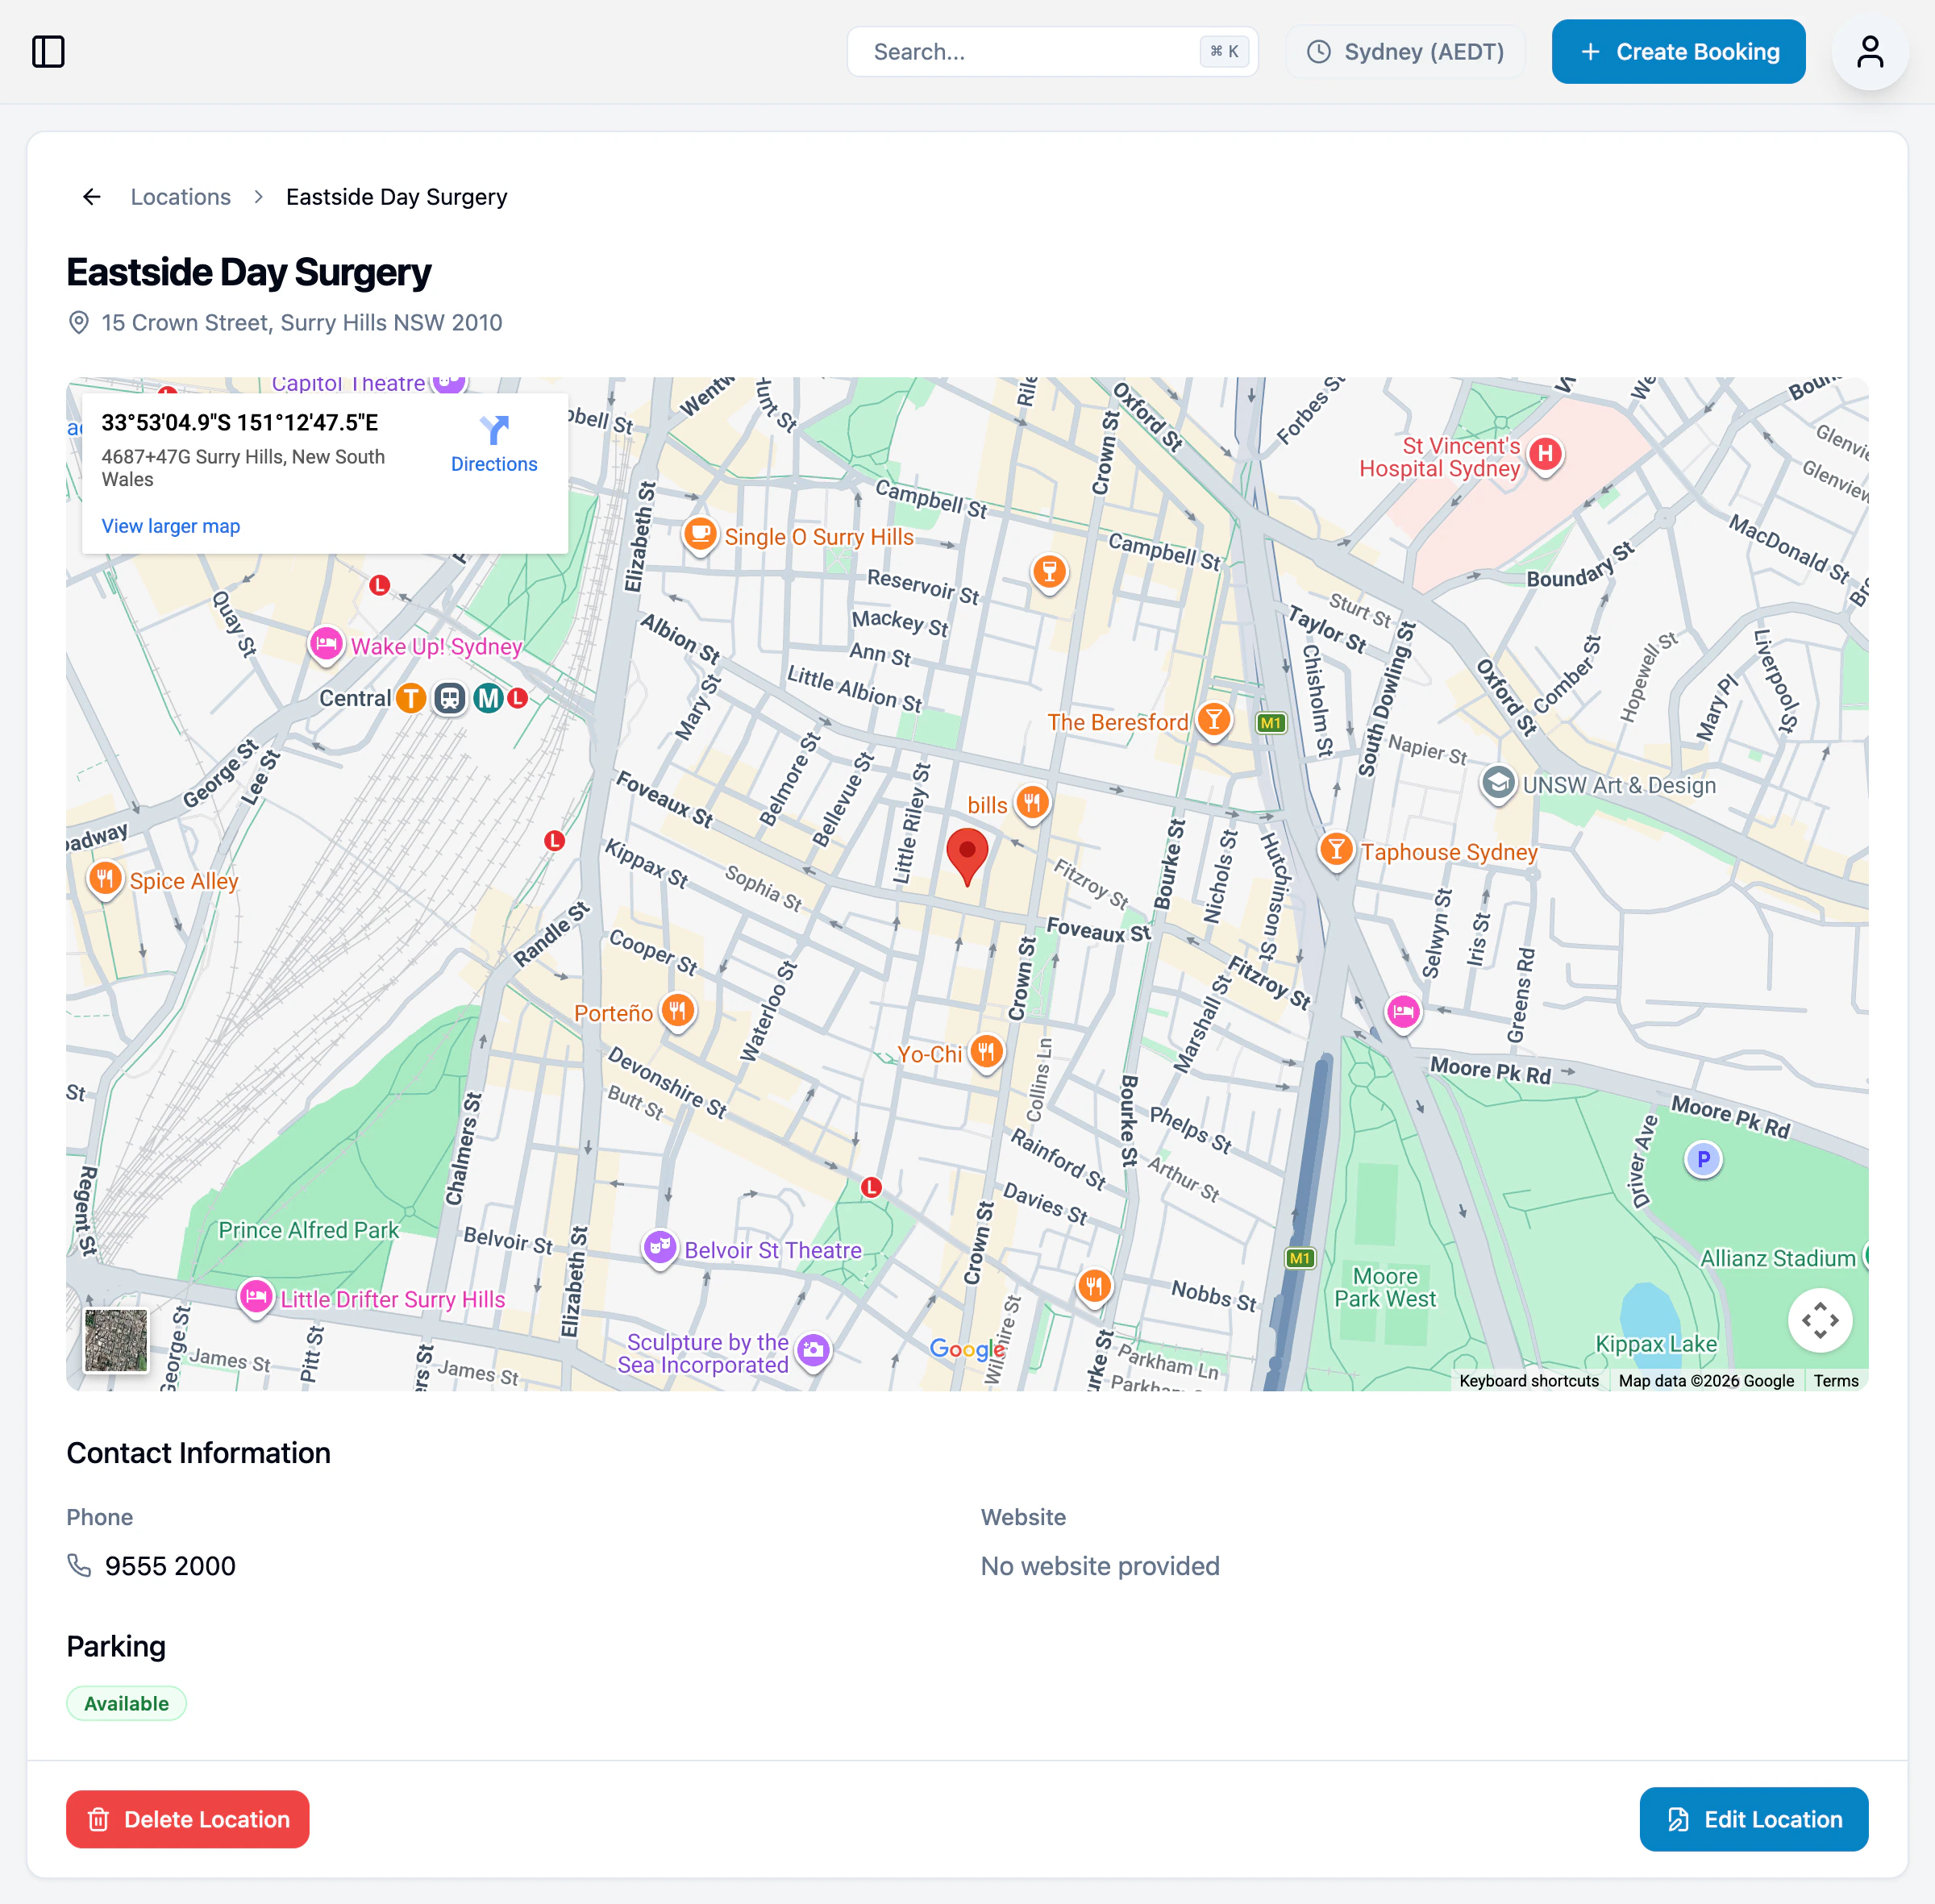
Task: Click the parking P marker on map
Action: [1703, 1159]
